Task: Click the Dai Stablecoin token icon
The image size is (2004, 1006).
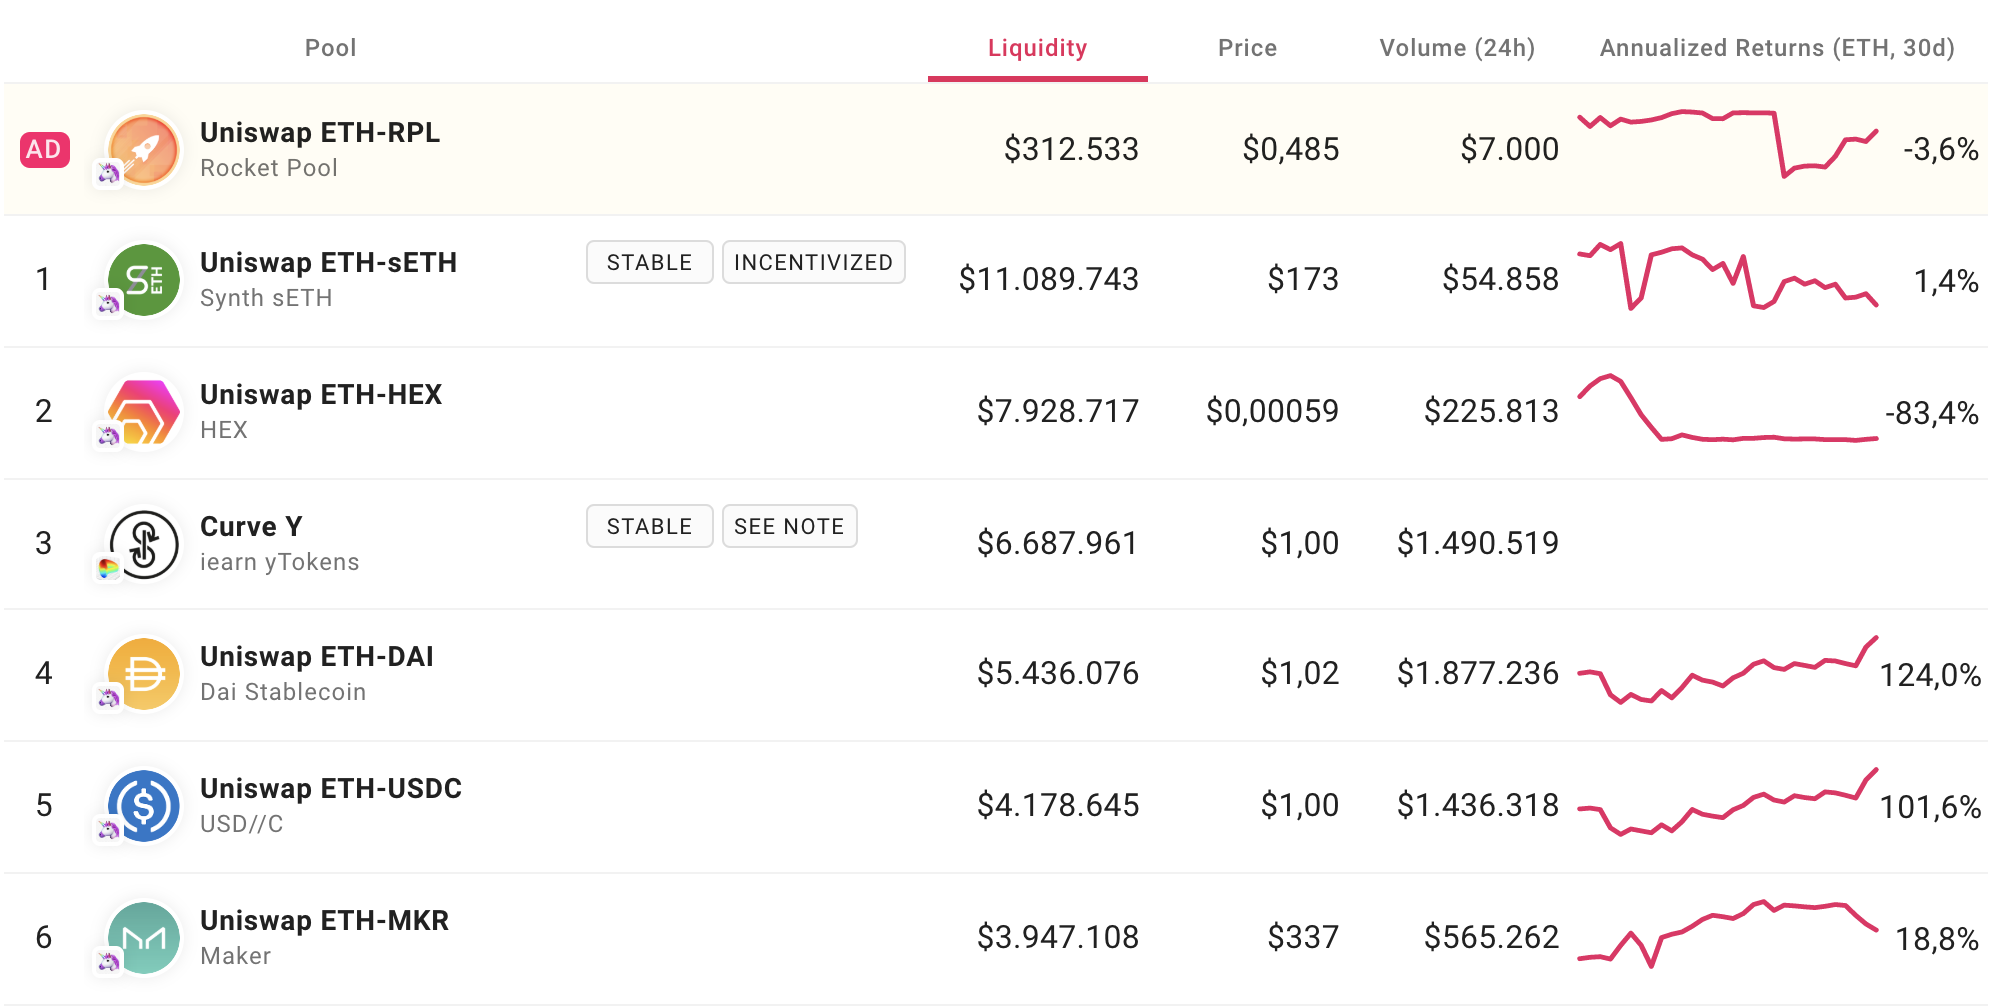Action: (x=144, y=674)
